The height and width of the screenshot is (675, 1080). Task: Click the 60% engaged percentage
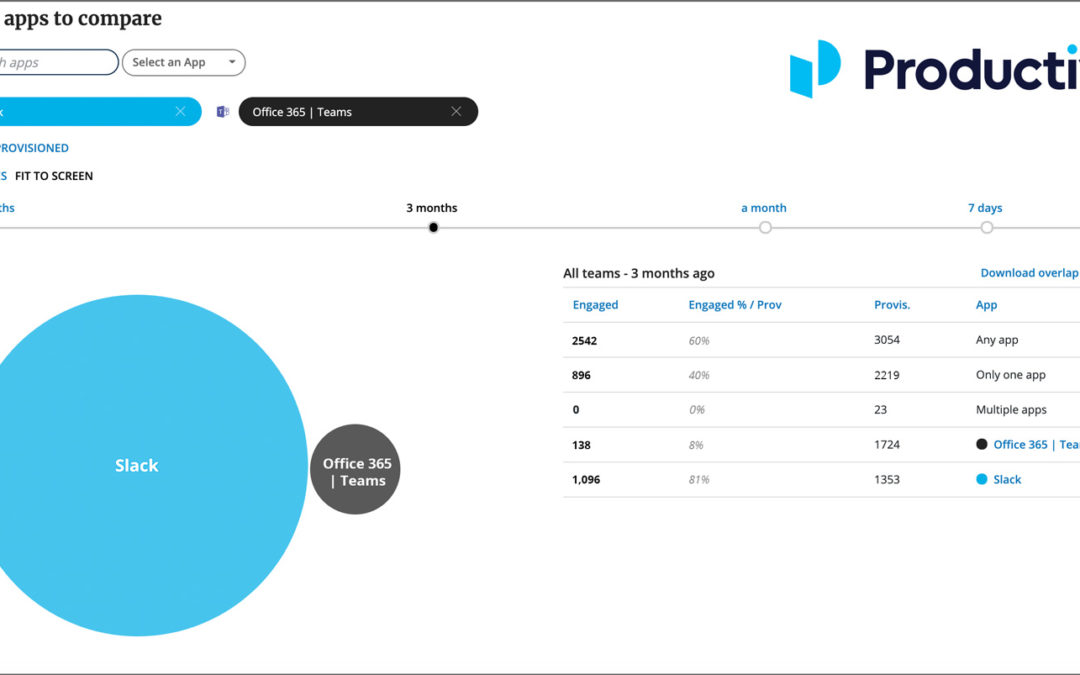coord(698,340)
